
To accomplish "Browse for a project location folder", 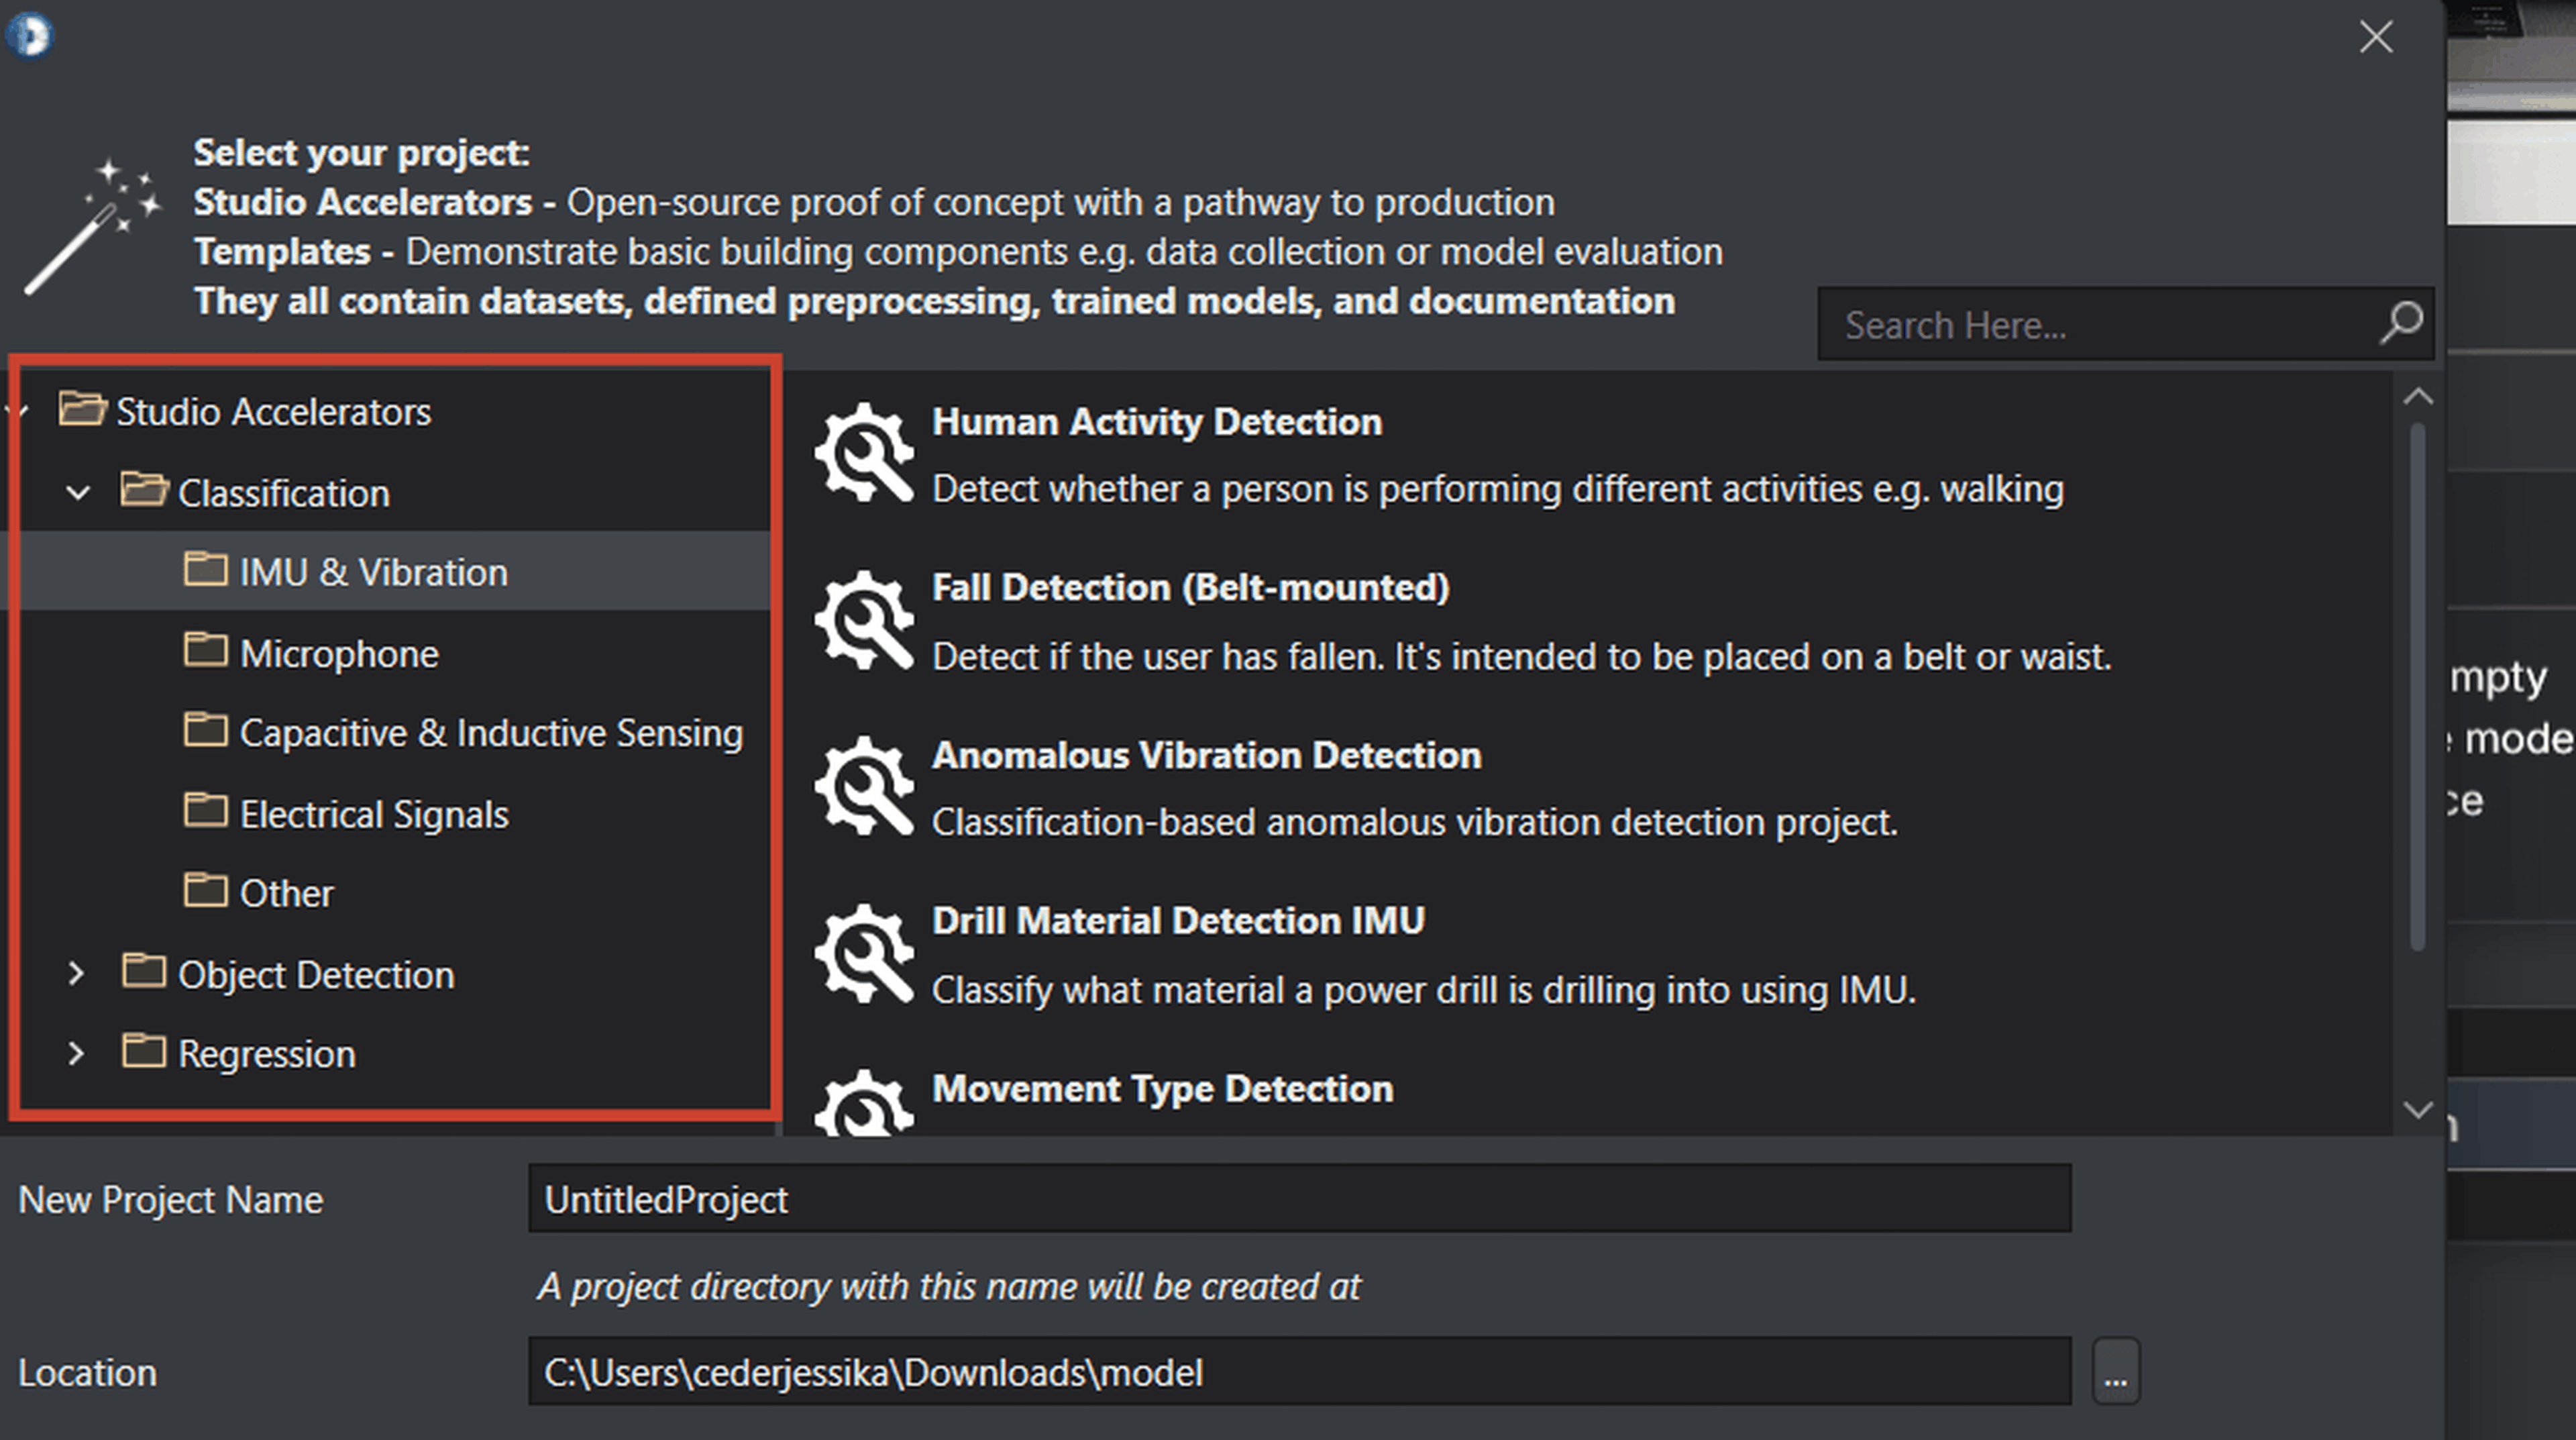I will (x=2116, y=1371).
